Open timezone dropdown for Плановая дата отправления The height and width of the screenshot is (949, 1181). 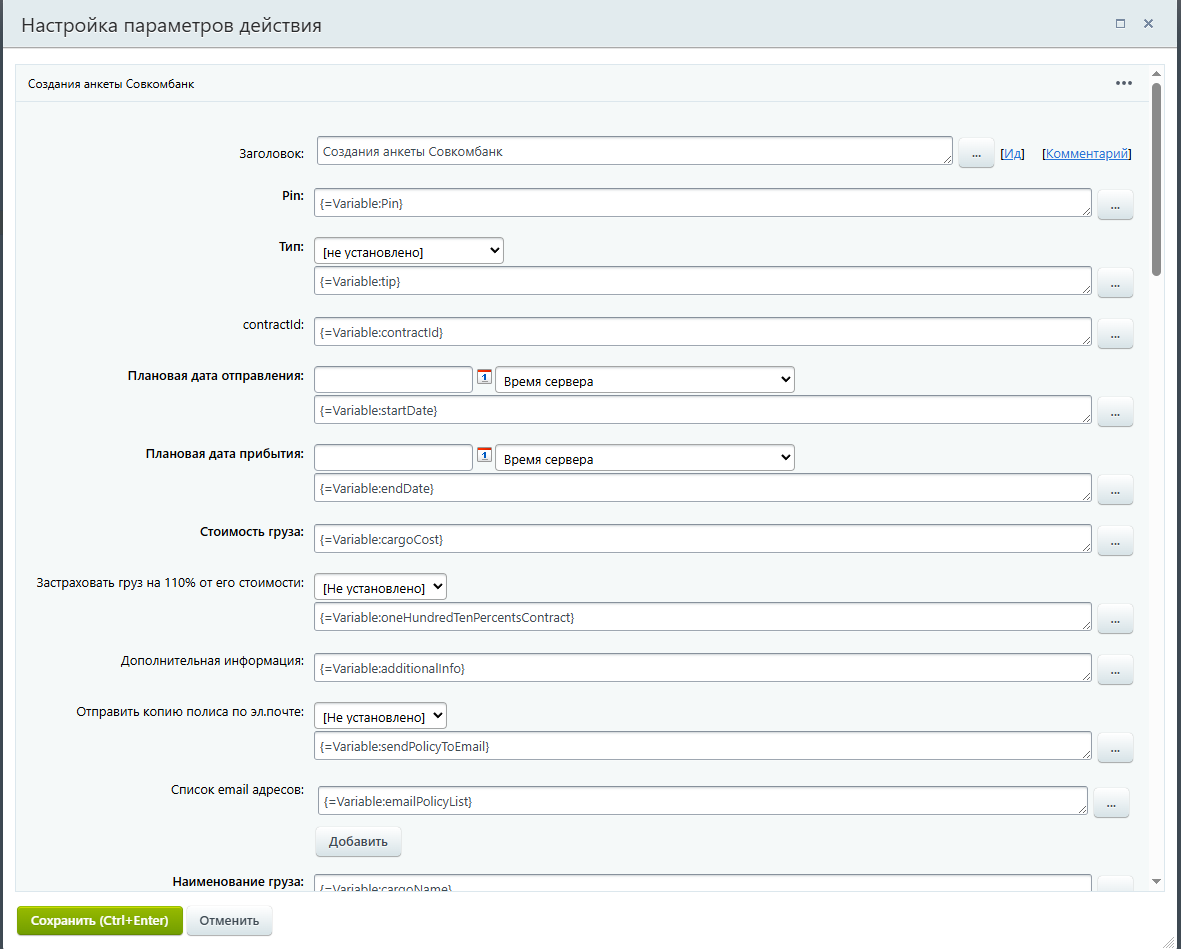click(644, 380)
